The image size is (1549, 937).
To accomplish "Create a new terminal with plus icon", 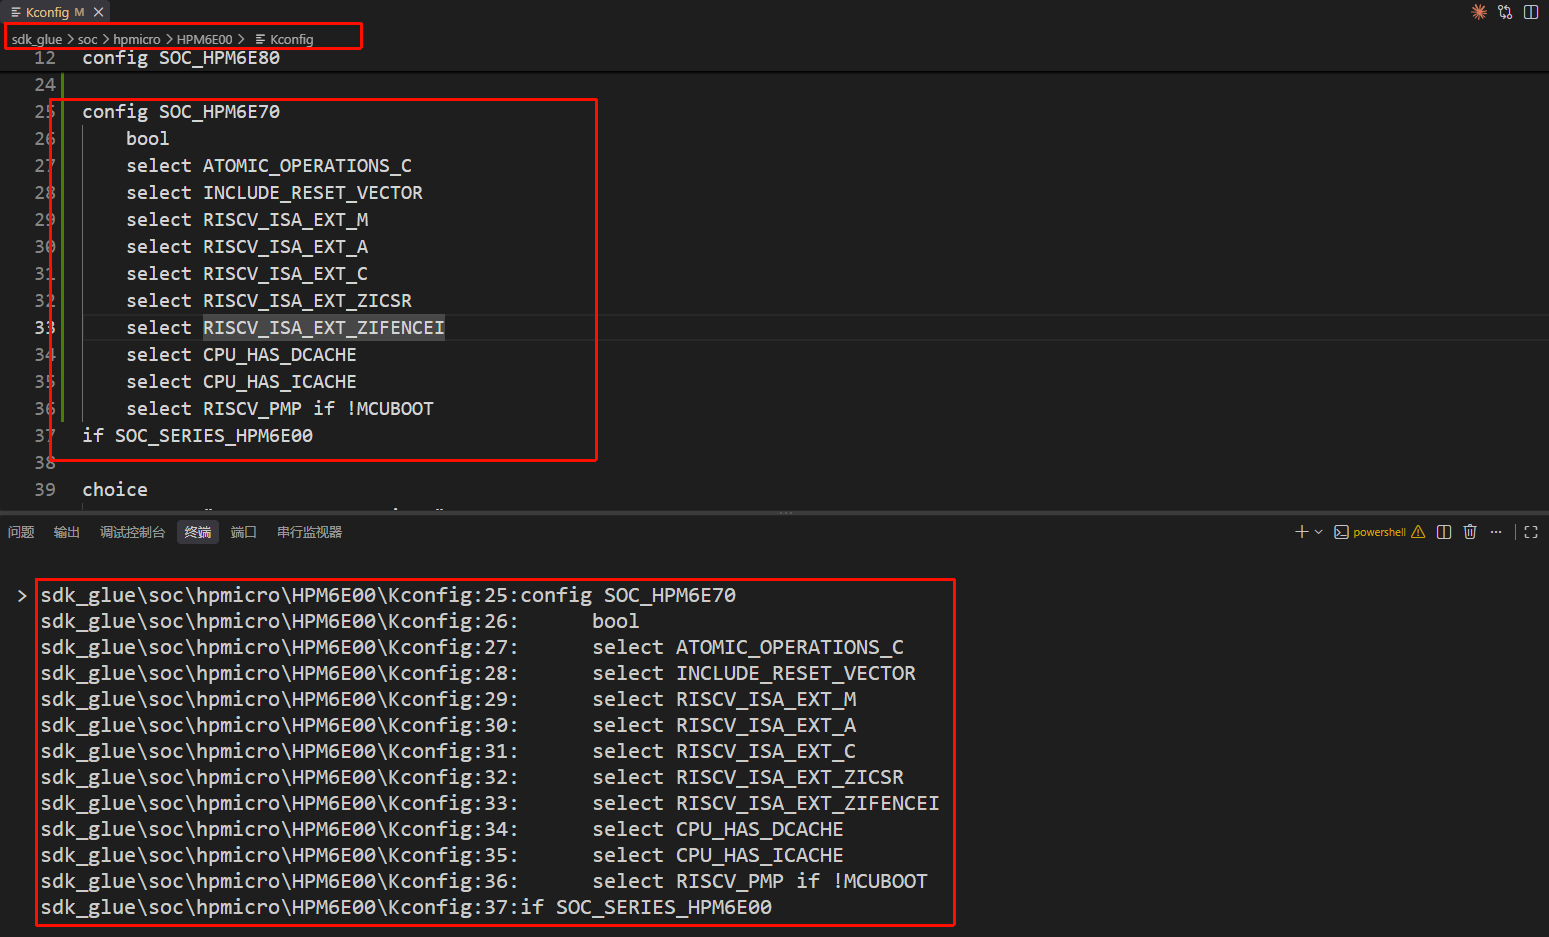I will pos(1302,532).
